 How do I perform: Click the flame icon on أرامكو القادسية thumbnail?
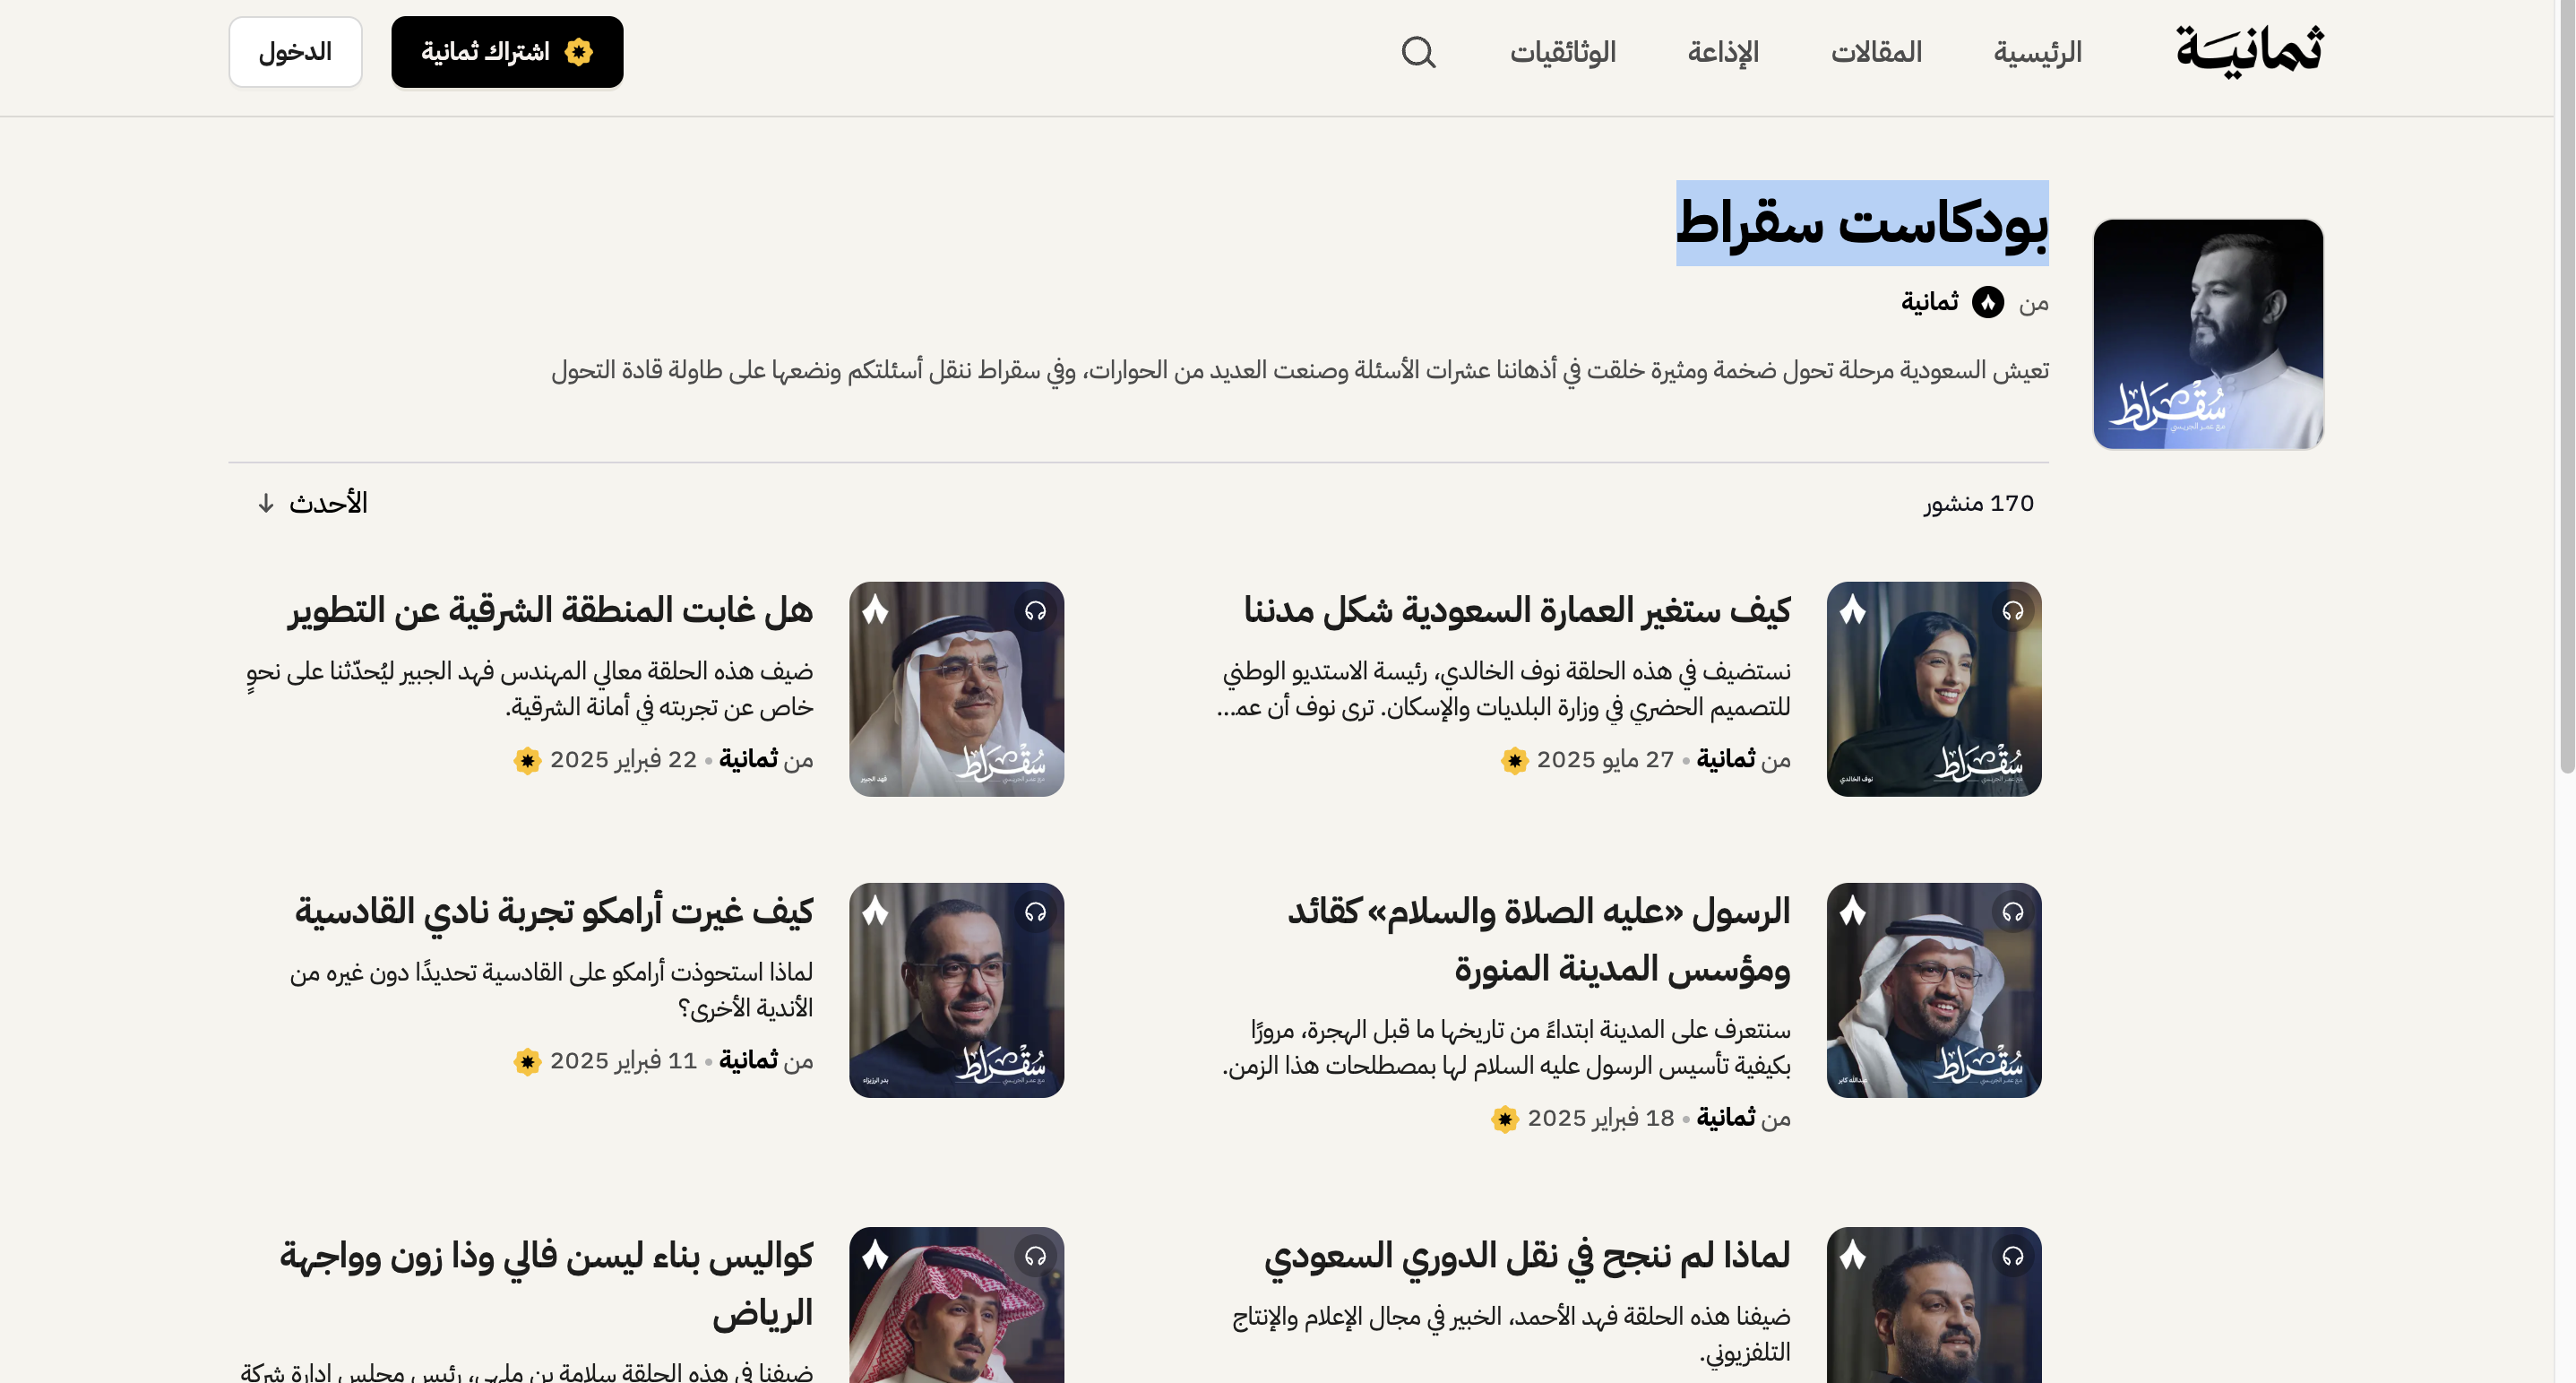[x=875, y=911]
